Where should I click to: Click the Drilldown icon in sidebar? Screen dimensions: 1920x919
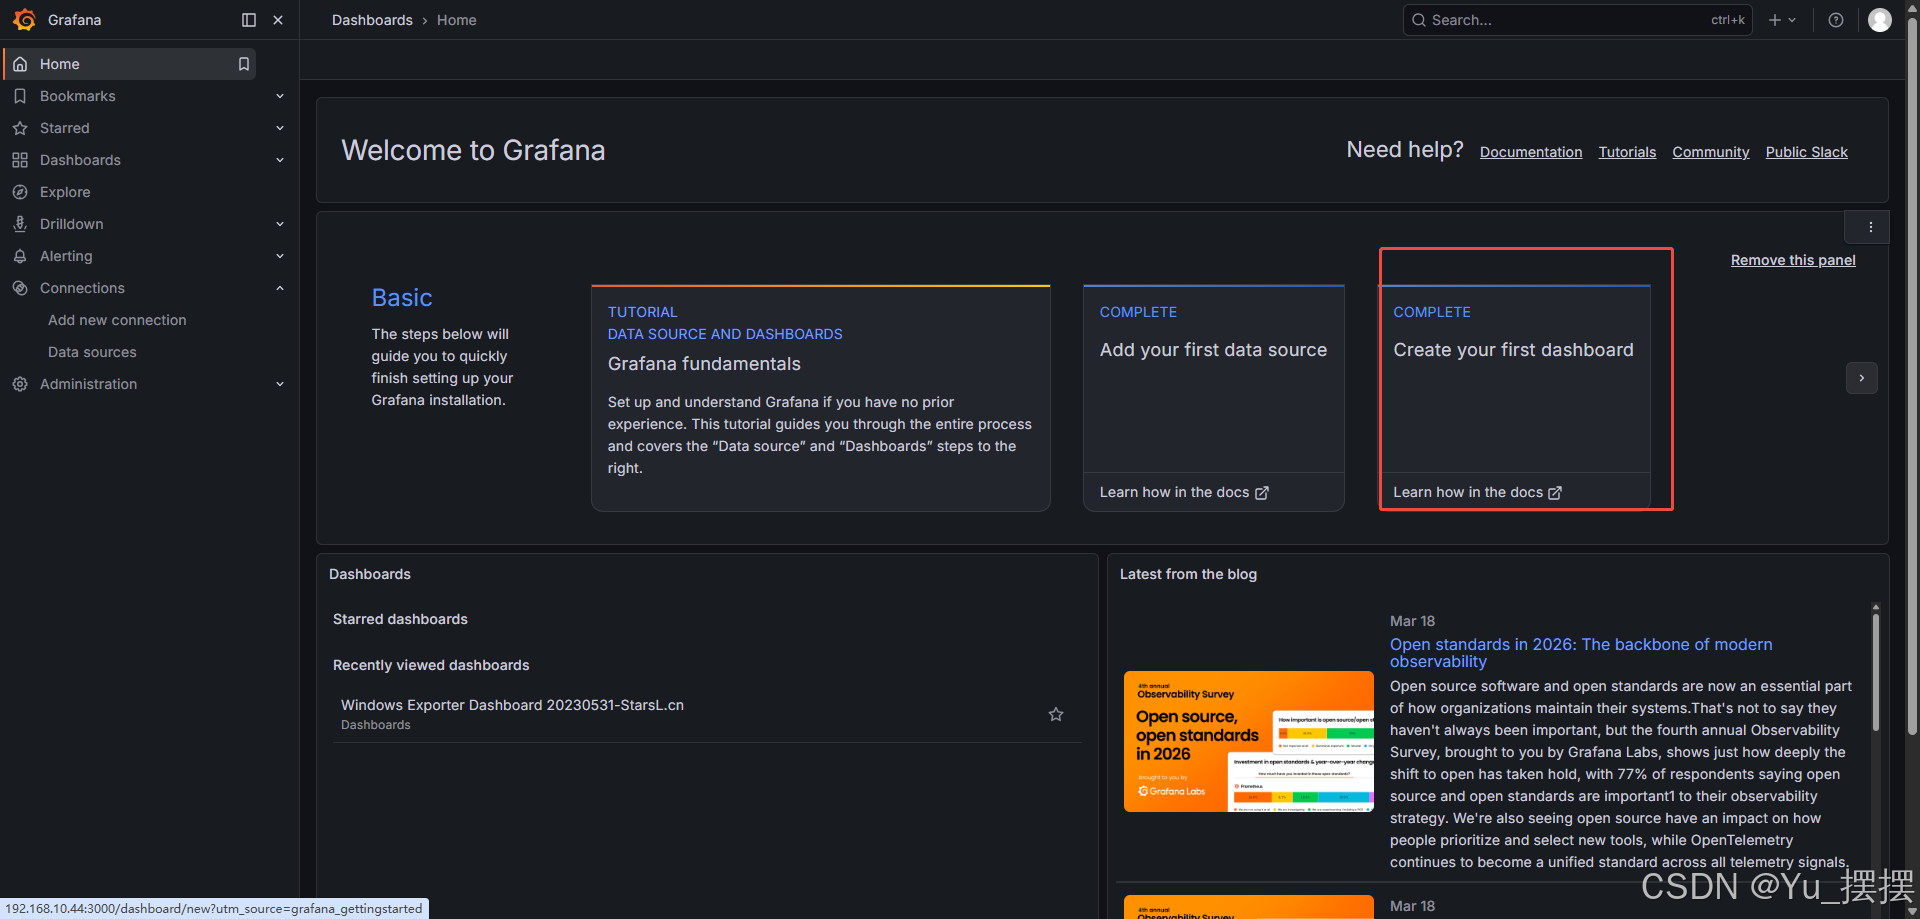(x=20, y=224)
